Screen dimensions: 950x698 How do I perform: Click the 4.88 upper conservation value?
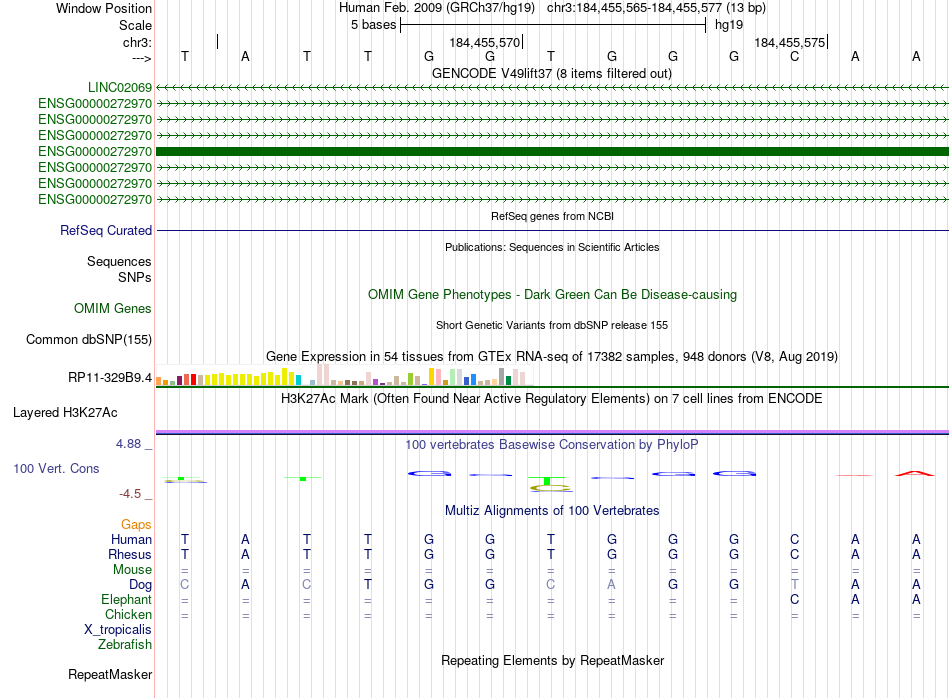pos(128,444)
